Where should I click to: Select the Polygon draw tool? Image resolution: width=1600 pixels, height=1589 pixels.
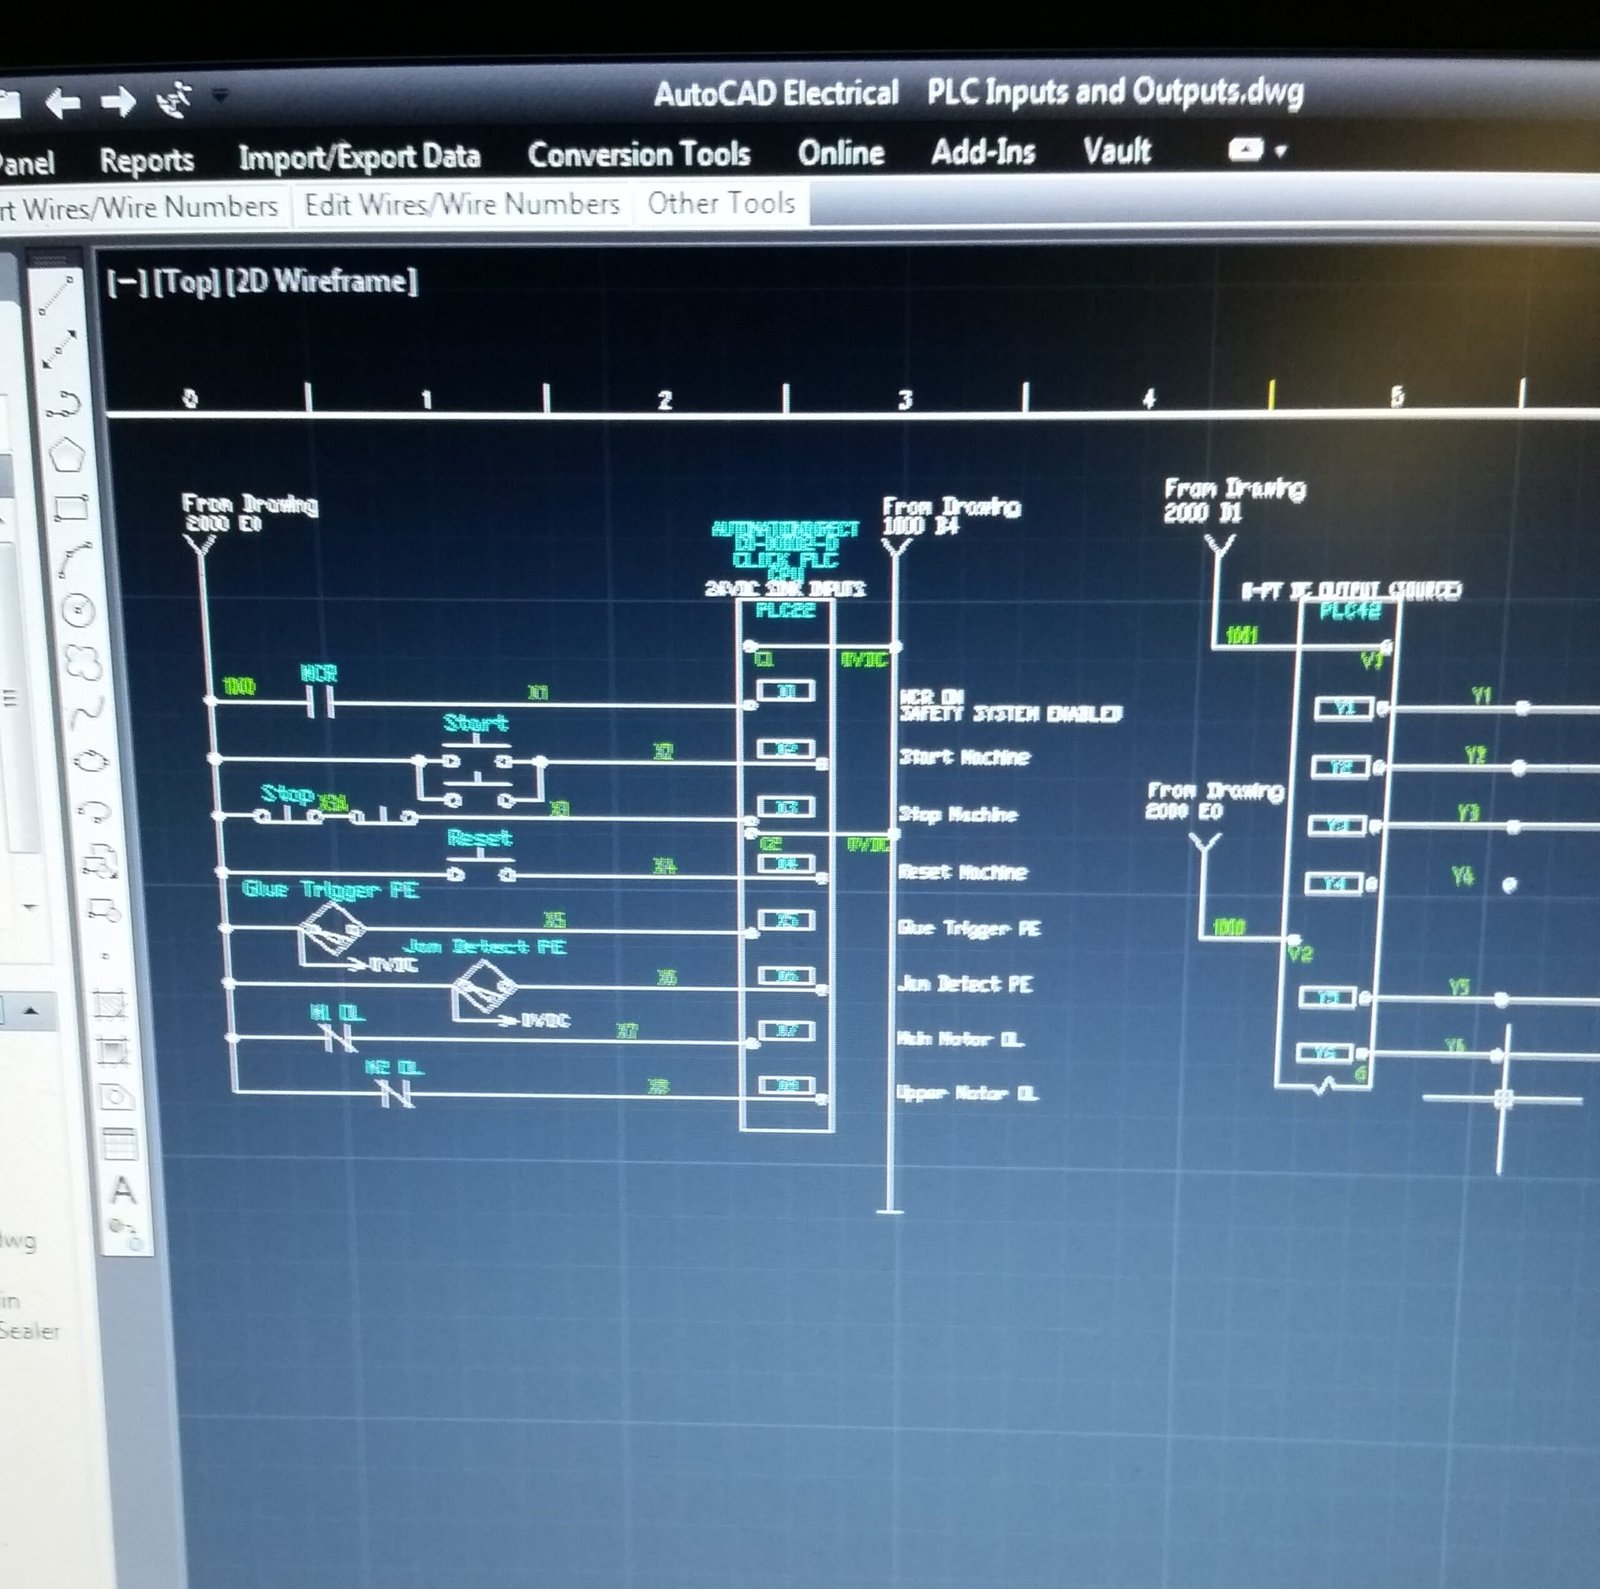coord(67,455)
